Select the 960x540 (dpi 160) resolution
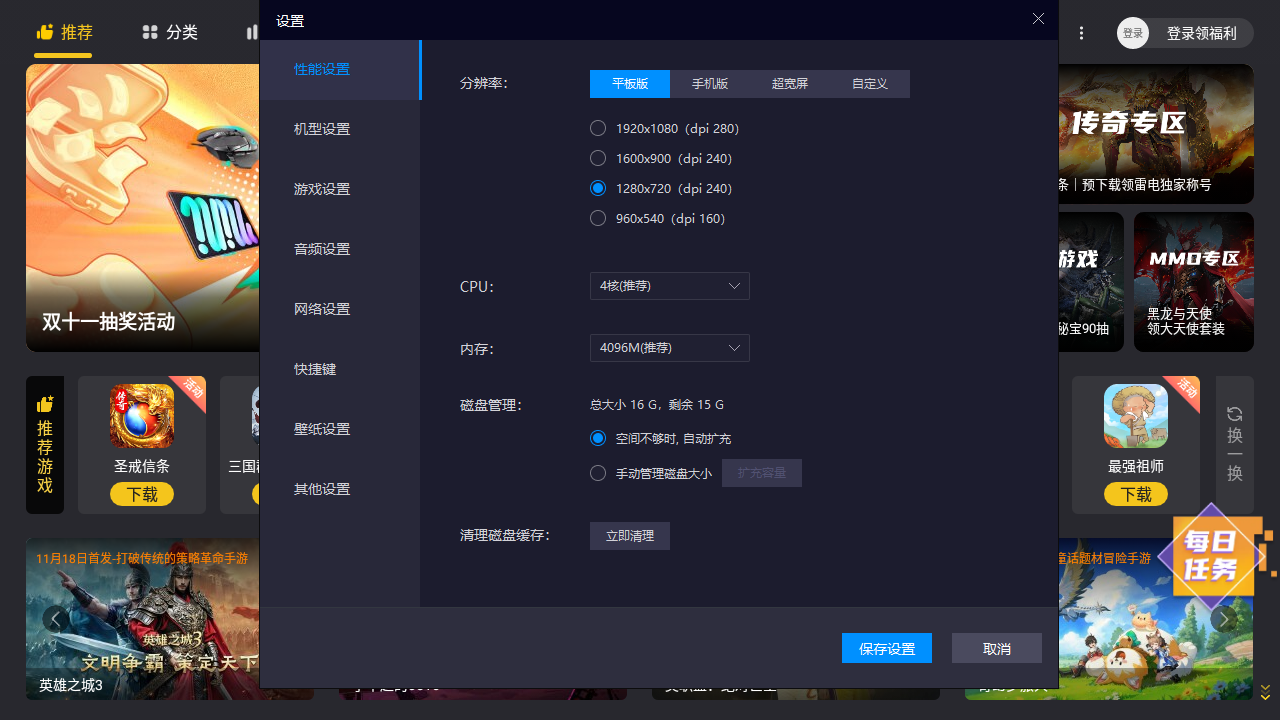This screenshot has width=1280, height=720. point(598,218)
